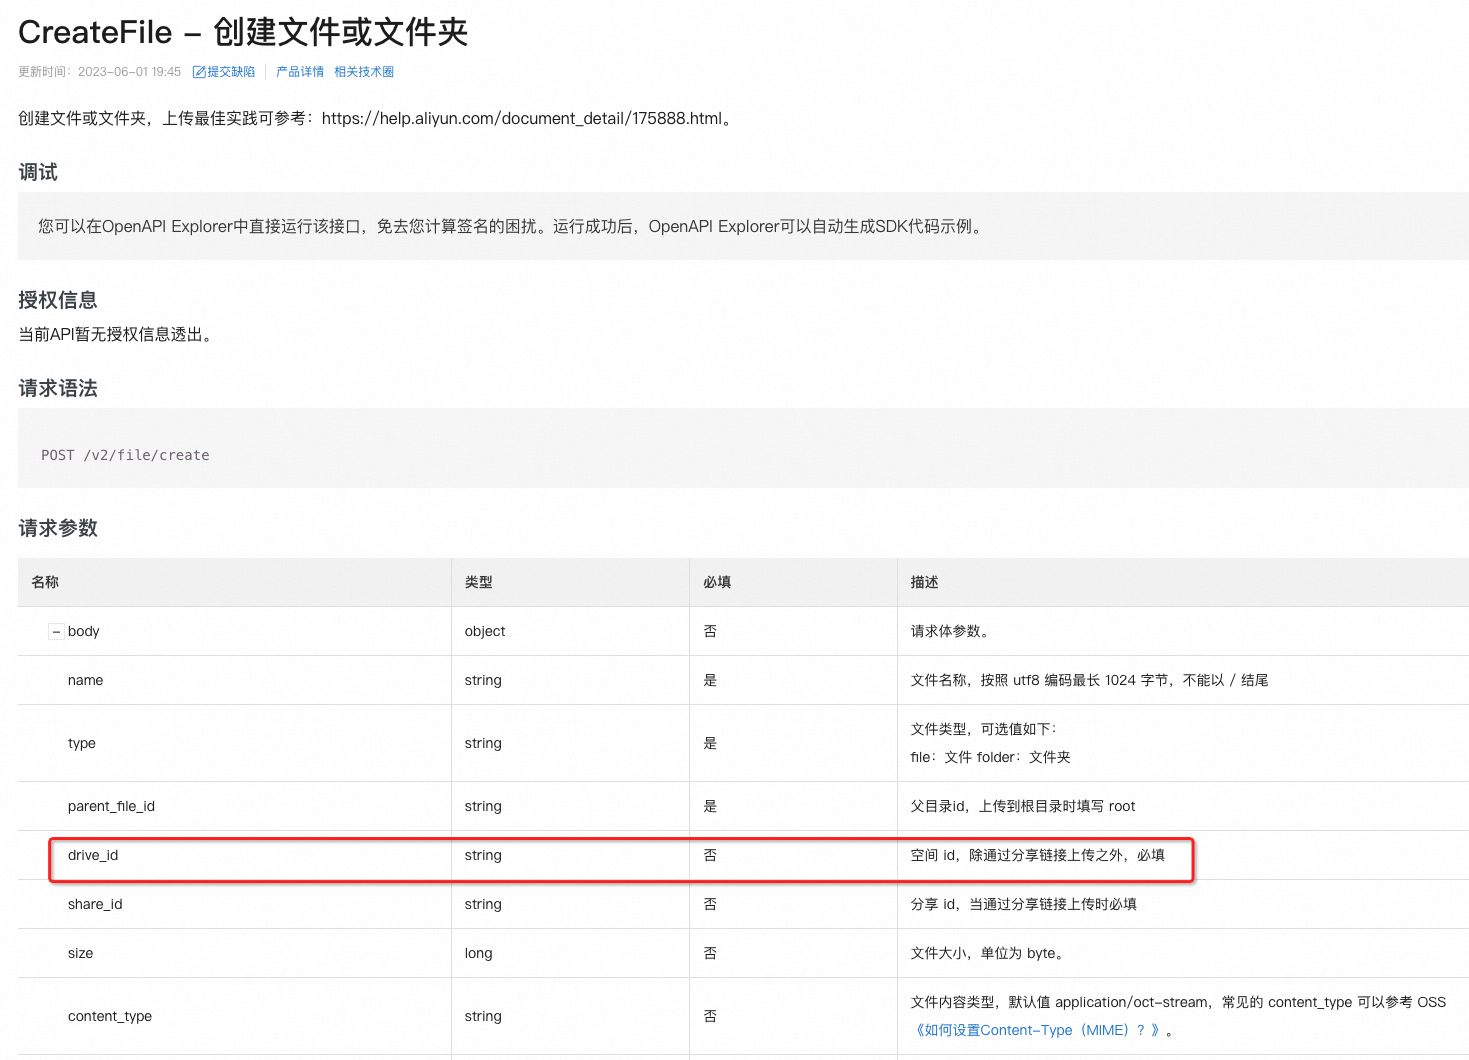Click the 授权信息 section heading
The image size is (1469, 1060).
click(58, 300)
